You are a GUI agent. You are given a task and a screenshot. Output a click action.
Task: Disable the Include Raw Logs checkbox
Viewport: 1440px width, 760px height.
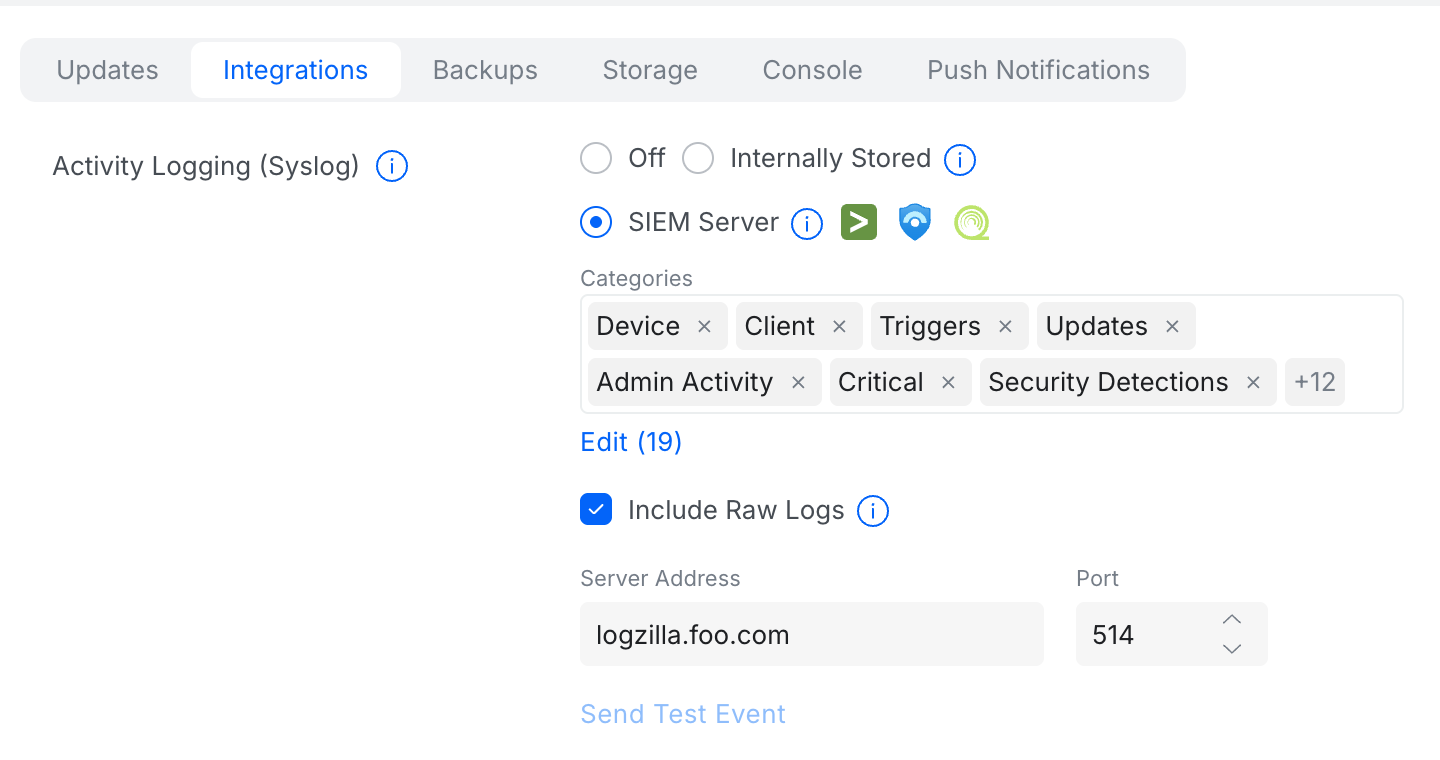(x=596, y=509)
